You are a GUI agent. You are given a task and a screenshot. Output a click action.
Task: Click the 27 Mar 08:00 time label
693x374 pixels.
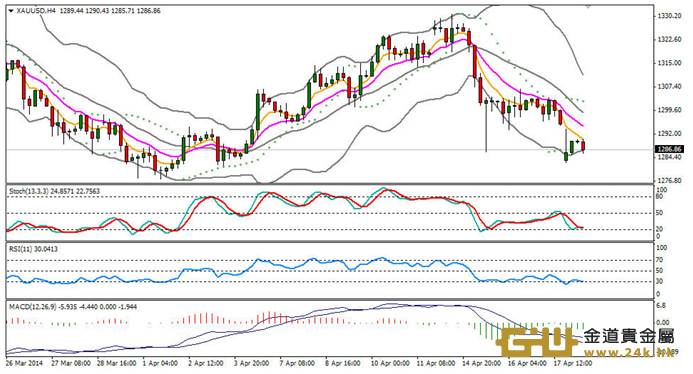coord(71,363)
